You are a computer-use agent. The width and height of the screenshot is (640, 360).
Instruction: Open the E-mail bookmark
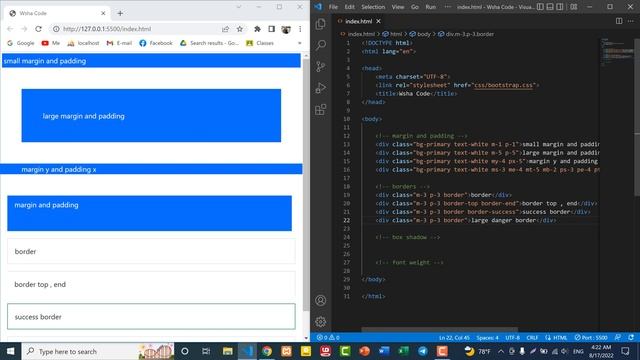coord(119,43)
